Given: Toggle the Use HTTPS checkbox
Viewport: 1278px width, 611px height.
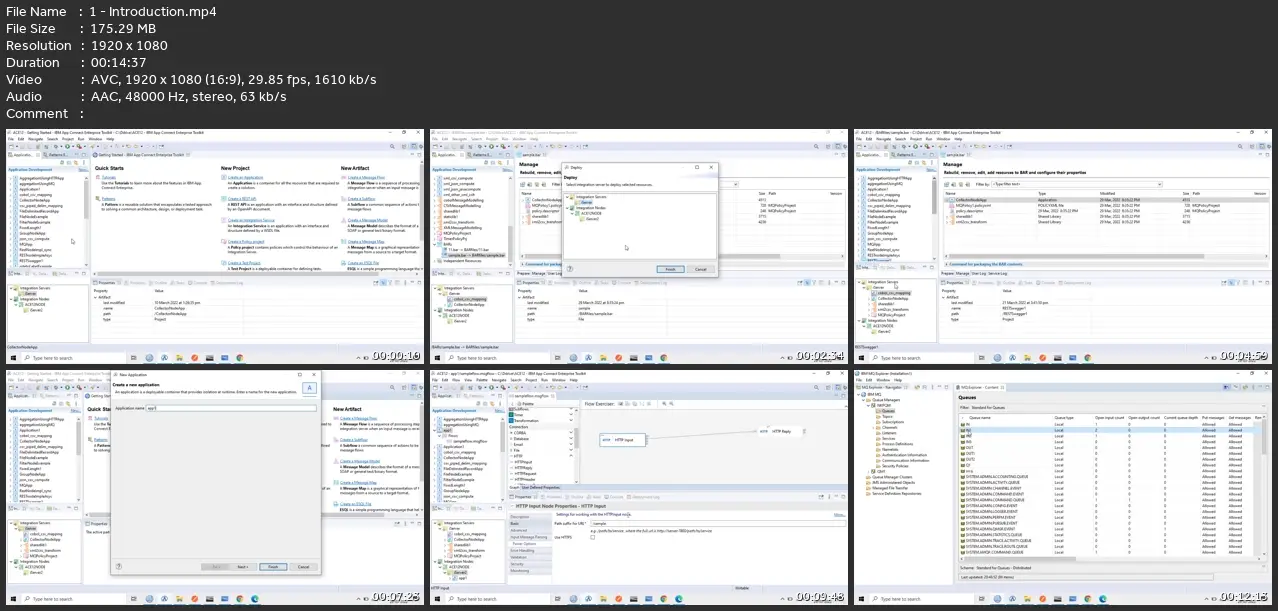Looking at the screenshot, I should pos(592,537).
